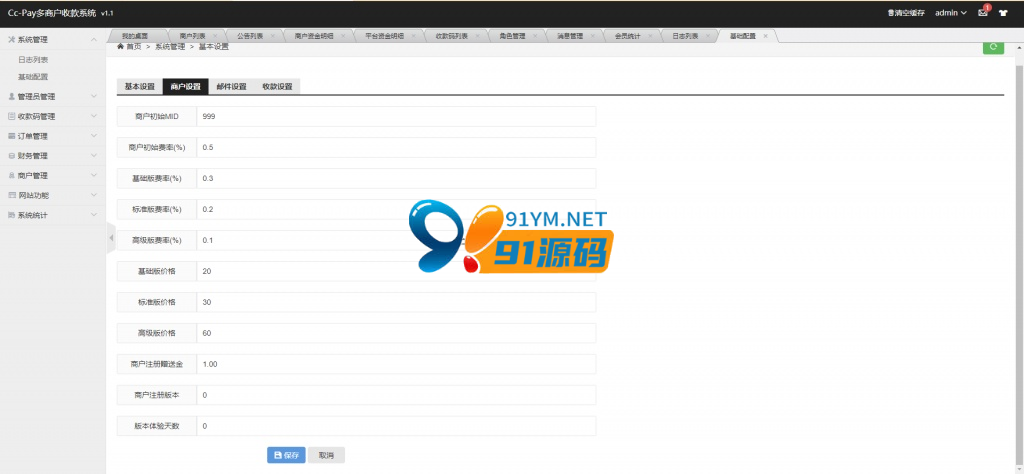
Task: Click the blue 保存 button
Action: [286, 455]
